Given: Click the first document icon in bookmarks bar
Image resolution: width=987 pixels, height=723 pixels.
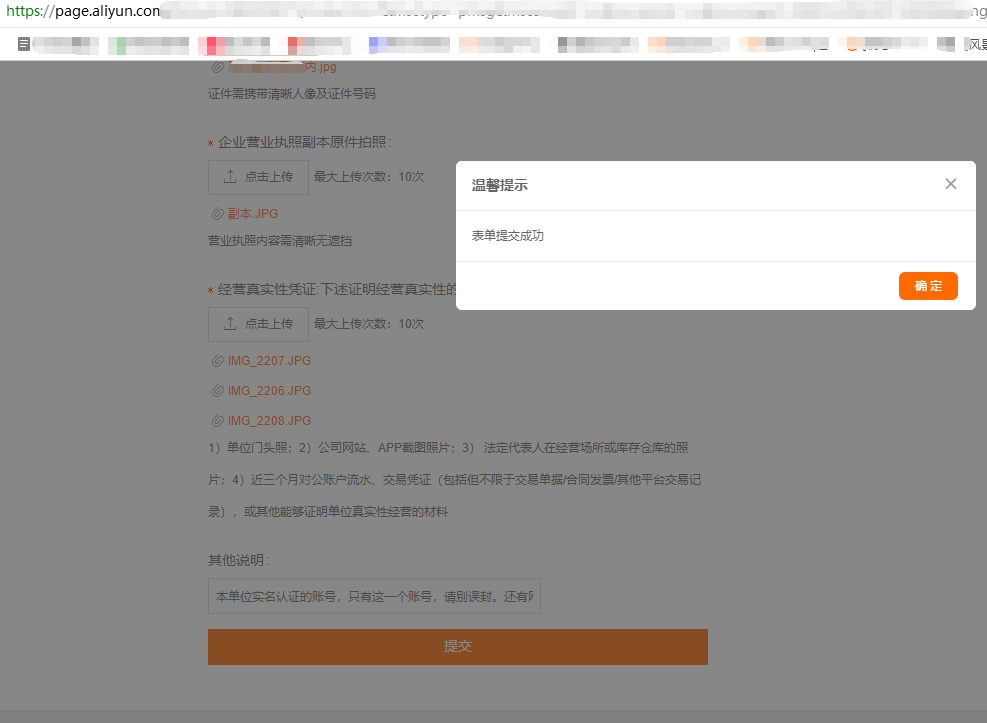Looking at the screenshot, I should click(24, 44).
